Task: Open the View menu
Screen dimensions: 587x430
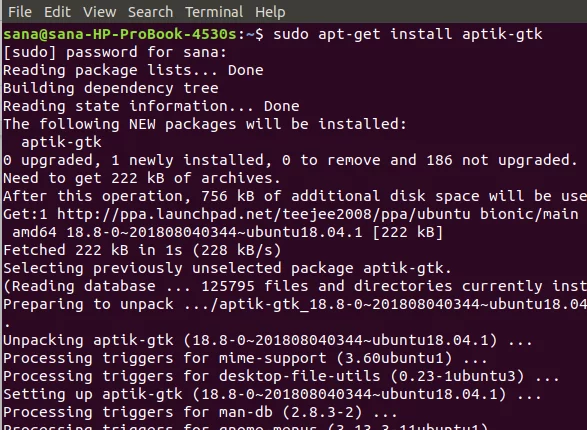Action: pos(99,12)
